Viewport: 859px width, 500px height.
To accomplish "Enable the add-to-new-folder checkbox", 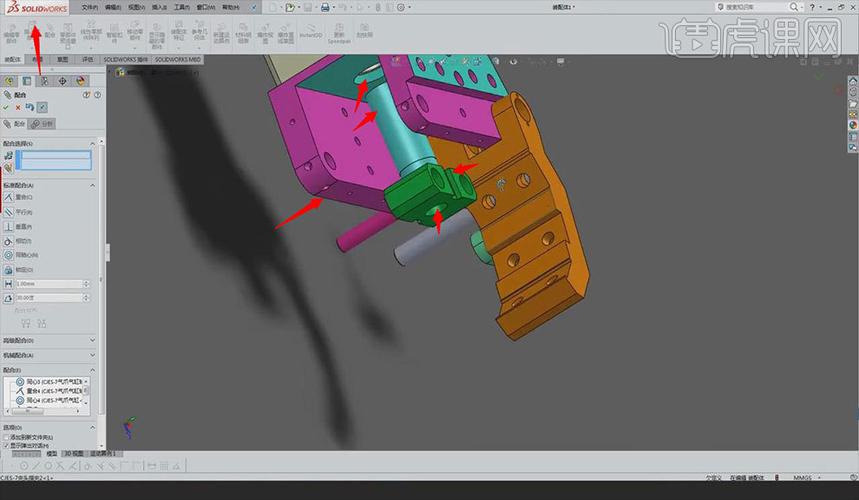I will [6, 438].
